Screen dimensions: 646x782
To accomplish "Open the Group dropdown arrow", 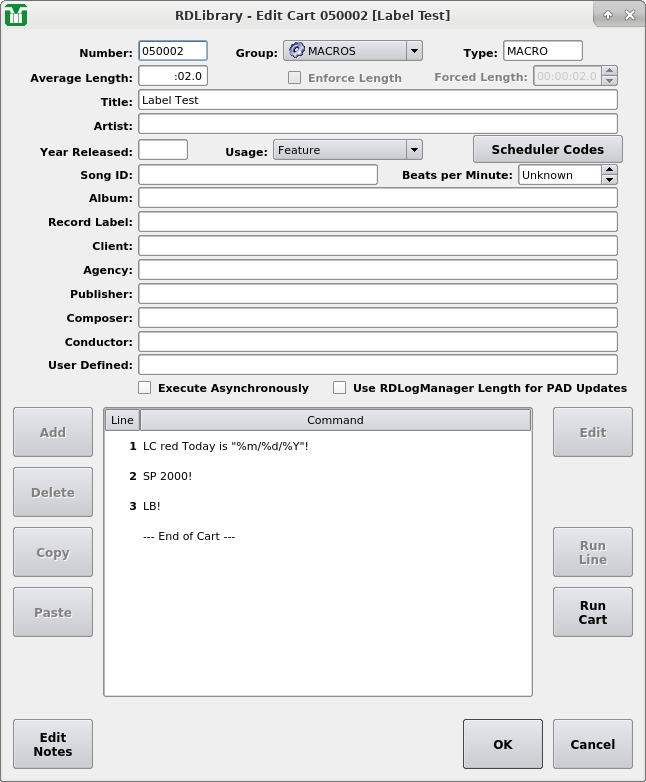I will (x=414, y=51).
